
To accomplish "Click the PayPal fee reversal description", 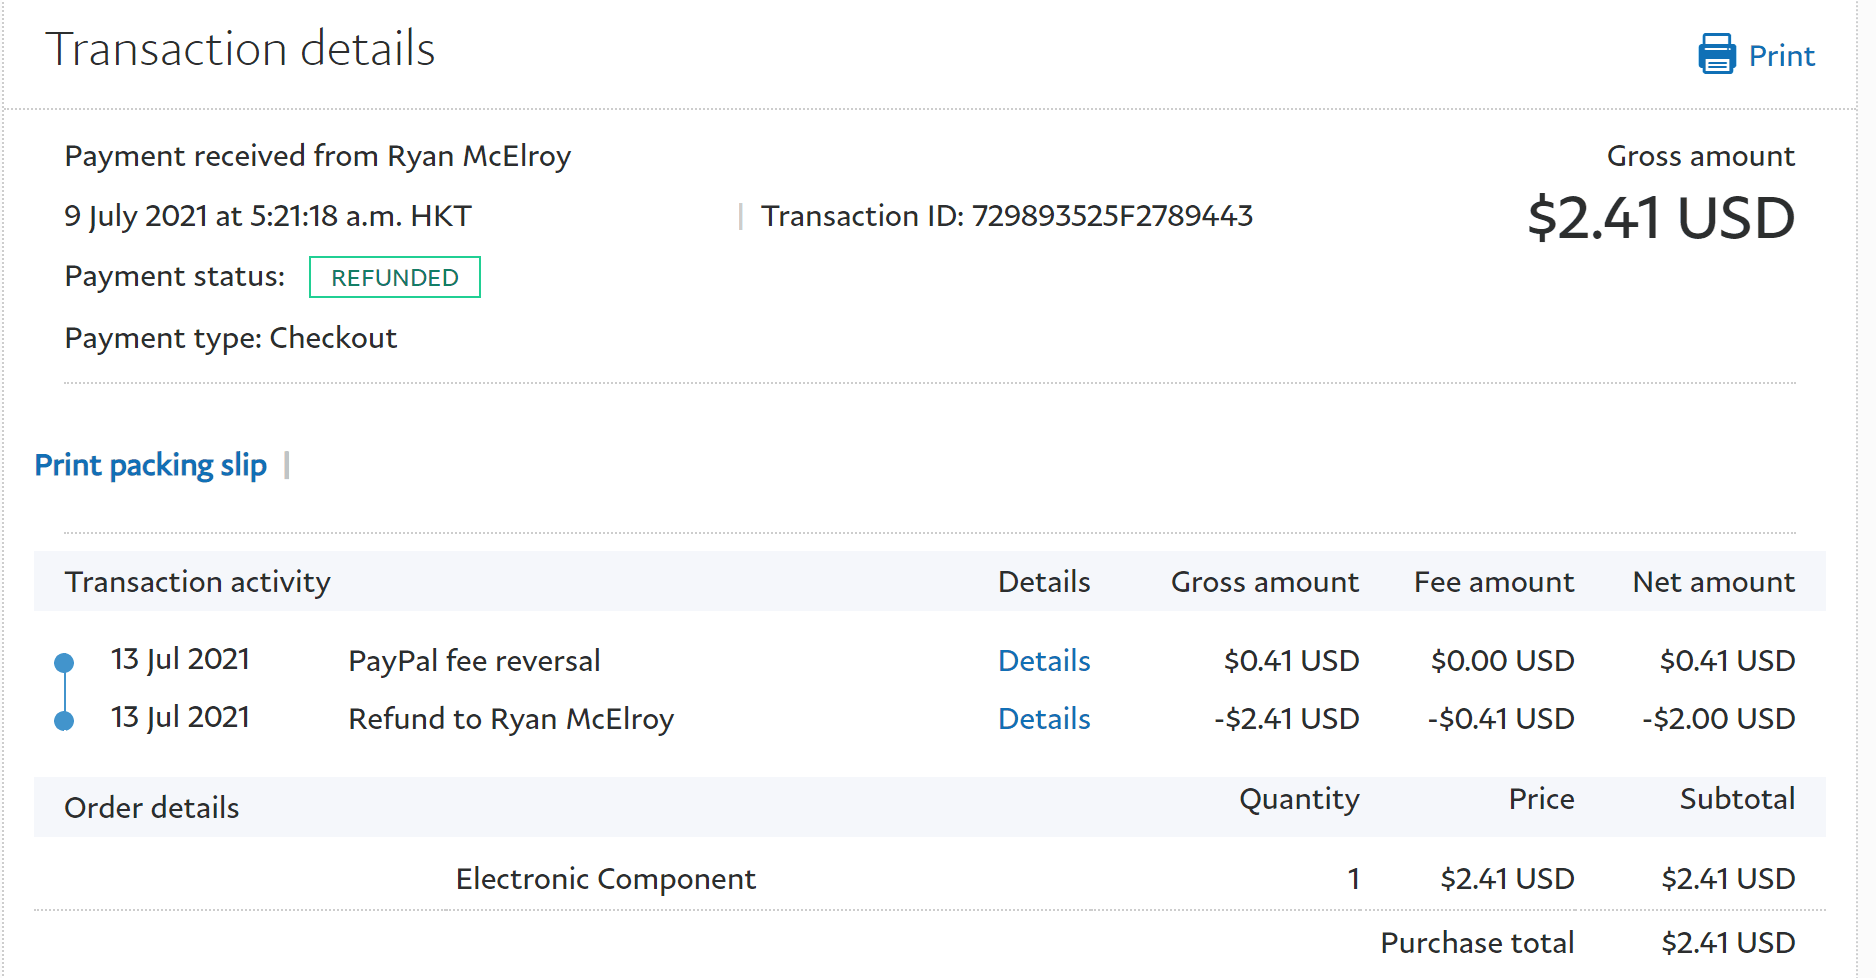I will 474,661.
